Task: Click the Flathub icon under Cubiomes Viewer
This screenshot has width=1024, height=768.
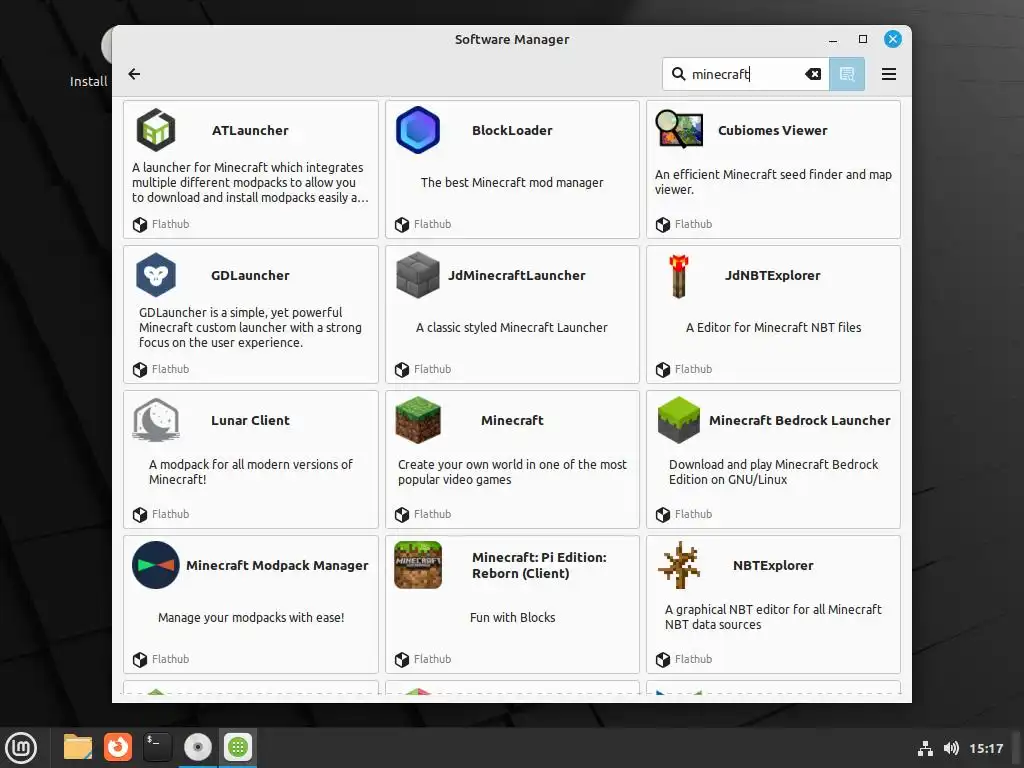Action: pos(663,225)
